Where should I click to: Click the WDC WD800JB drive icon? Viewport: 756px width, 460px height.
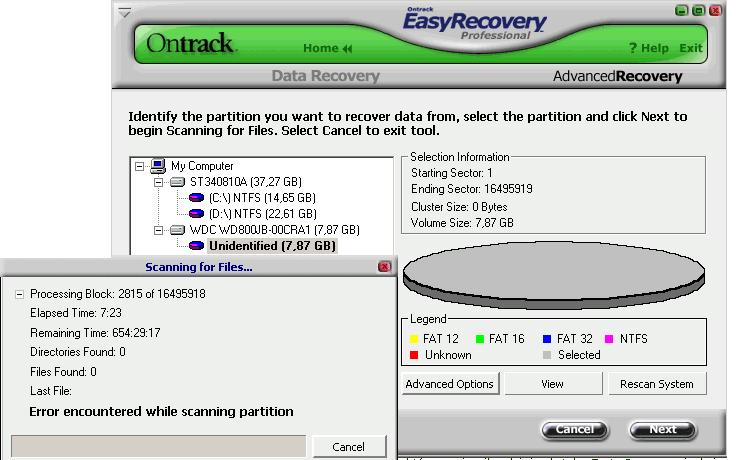point(177,230)
